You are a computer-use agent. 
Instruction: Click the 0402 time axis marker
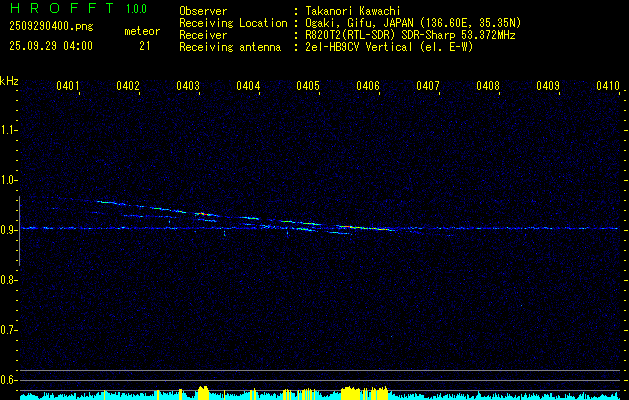[x=128, y=86]
